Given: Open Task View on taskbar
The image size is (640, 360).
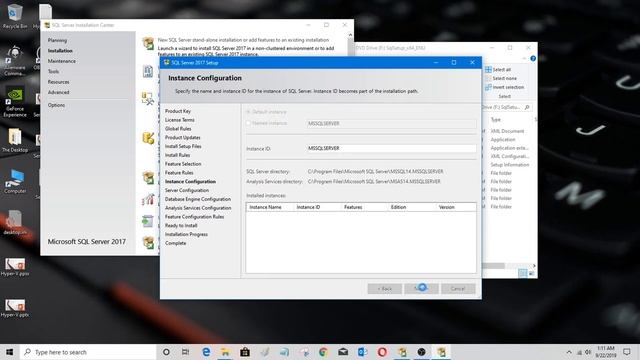Looking at the screenshot, I should click(185, 352).
